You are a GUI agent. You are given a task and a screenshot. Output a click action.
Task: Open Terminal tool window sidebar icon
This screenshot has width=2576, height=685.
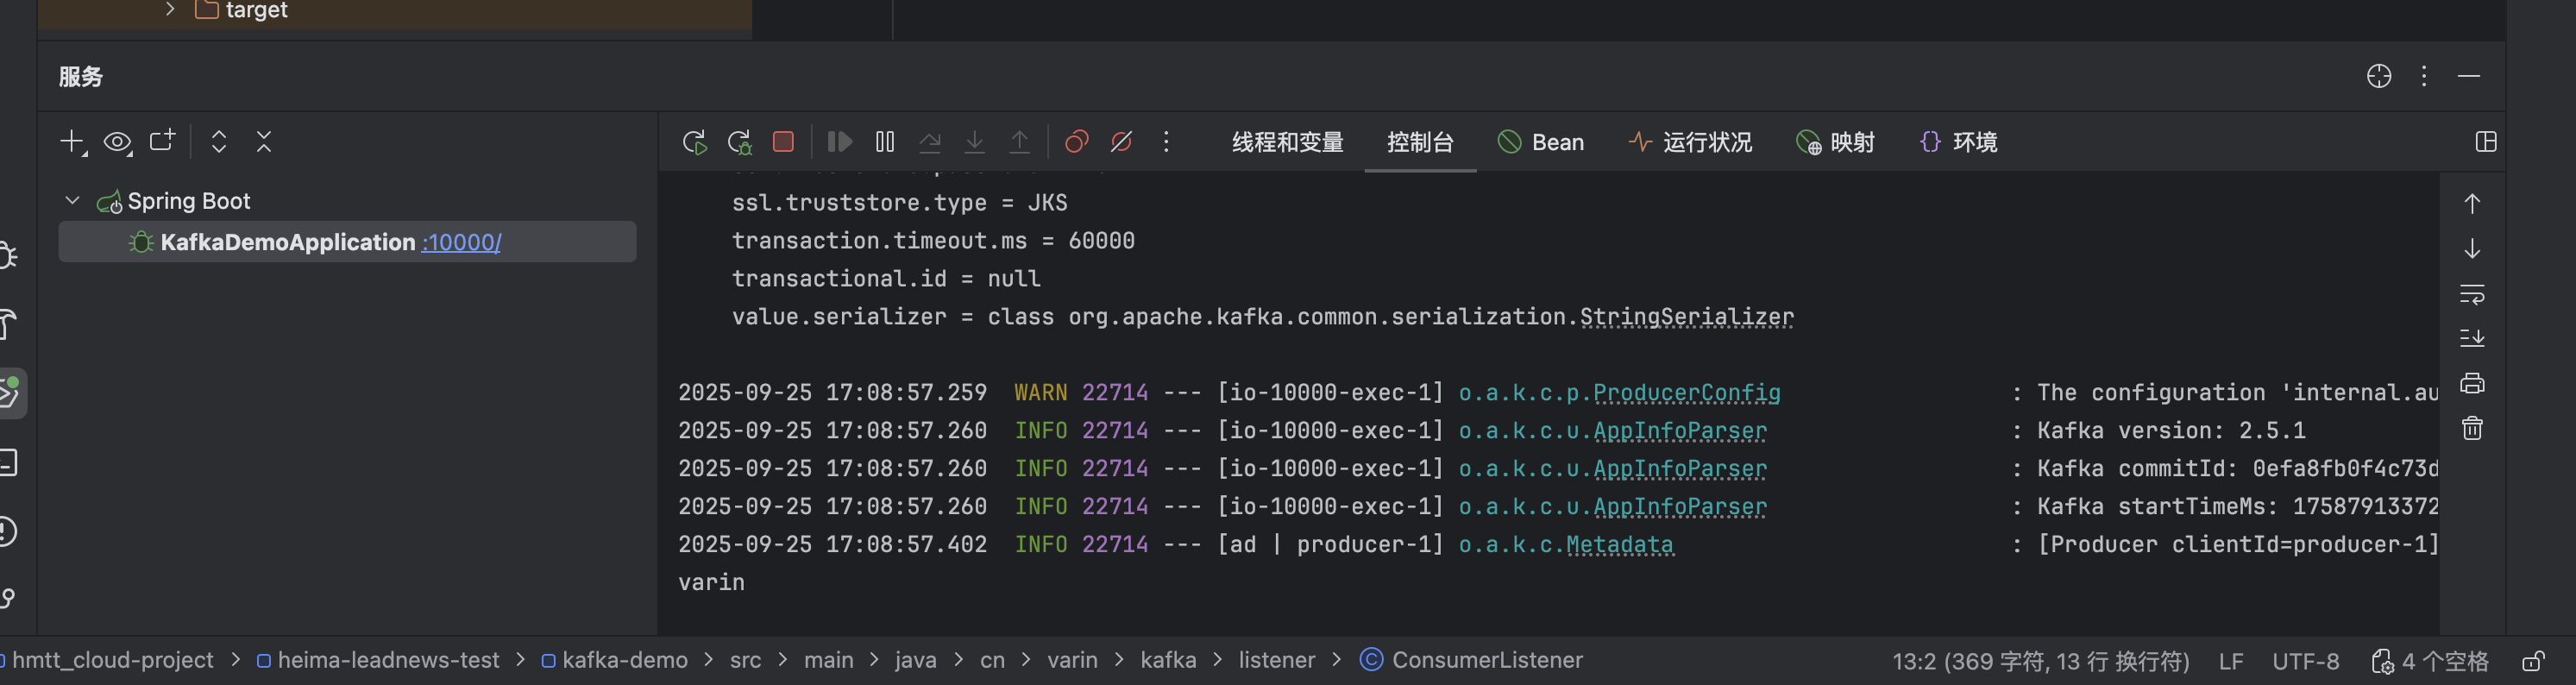pyautogui.click(x=8, y=462)
